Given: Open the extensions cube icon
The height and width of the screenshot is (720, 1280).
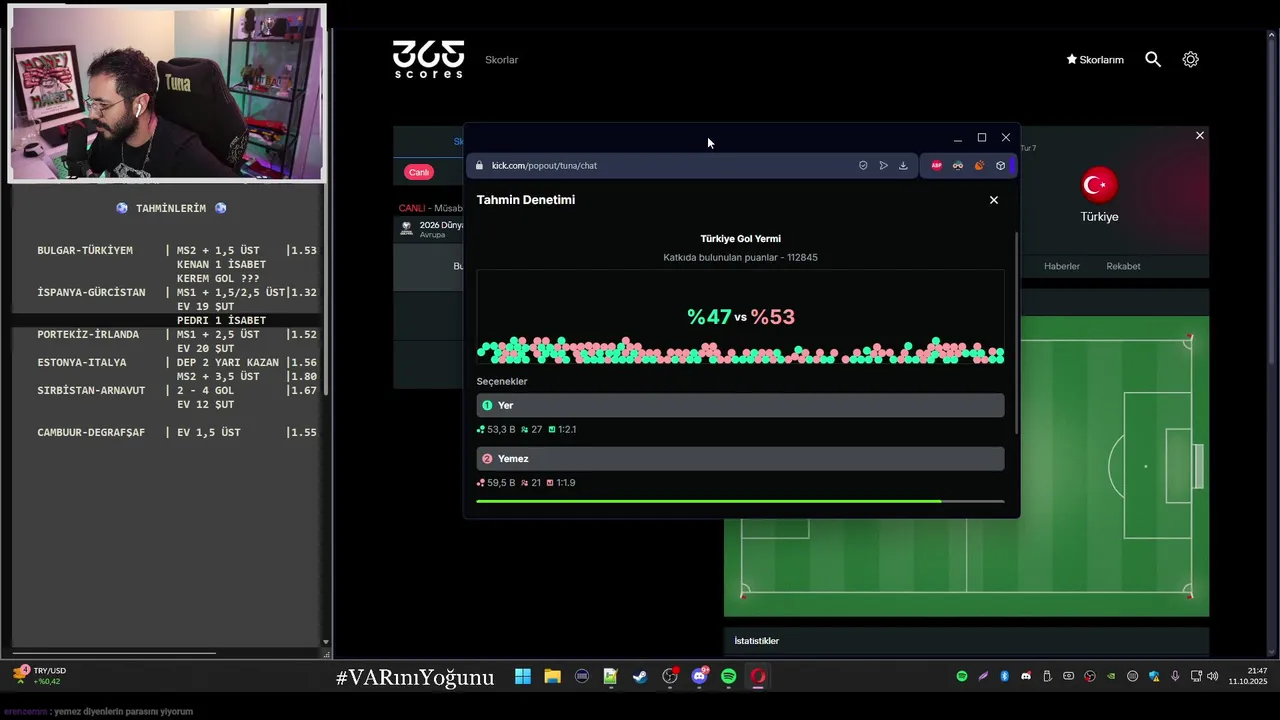Looking at the screenshot, I should (x=1000, y=166).
